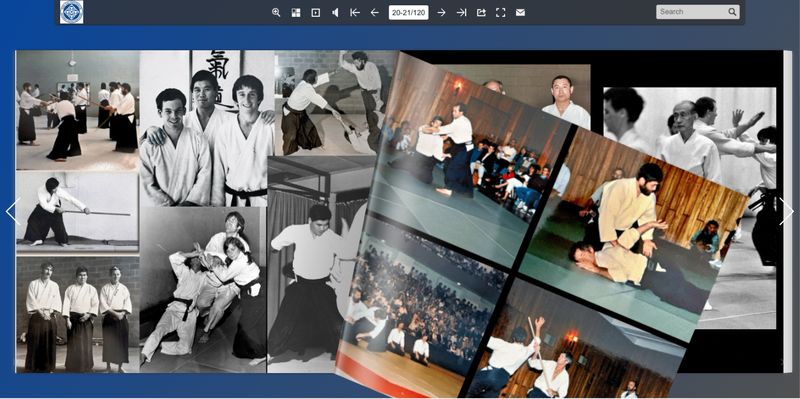Open the thumbnails grid view
Image resolution: width=800 pixels, height=399 pixels.
click(296, 13)
